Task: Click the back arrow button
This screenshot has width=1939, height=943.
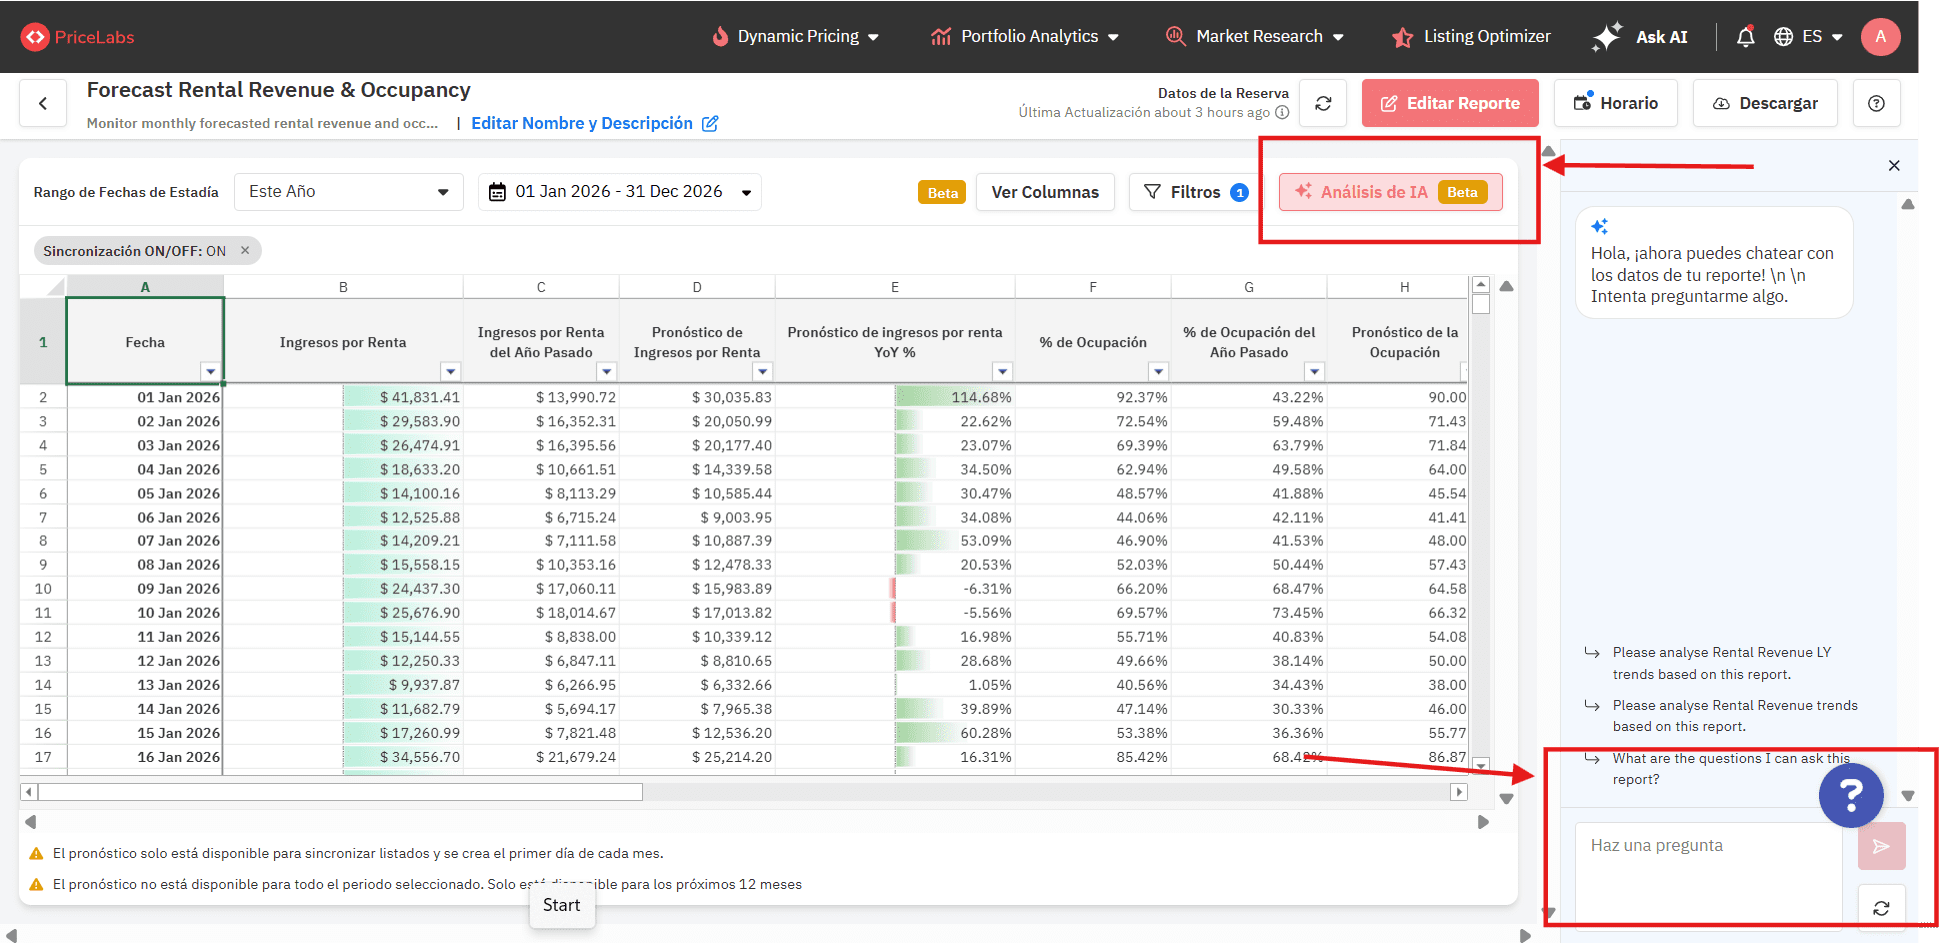Action: coord(43,103)
